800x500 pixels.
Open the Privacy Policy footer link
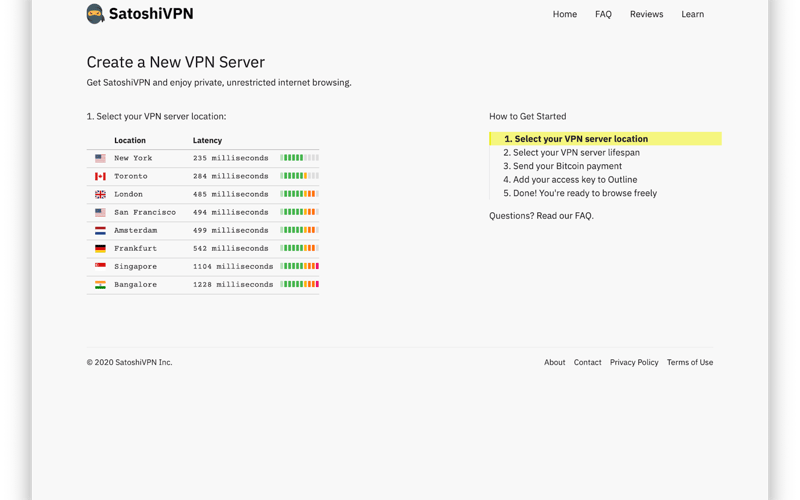634,362
